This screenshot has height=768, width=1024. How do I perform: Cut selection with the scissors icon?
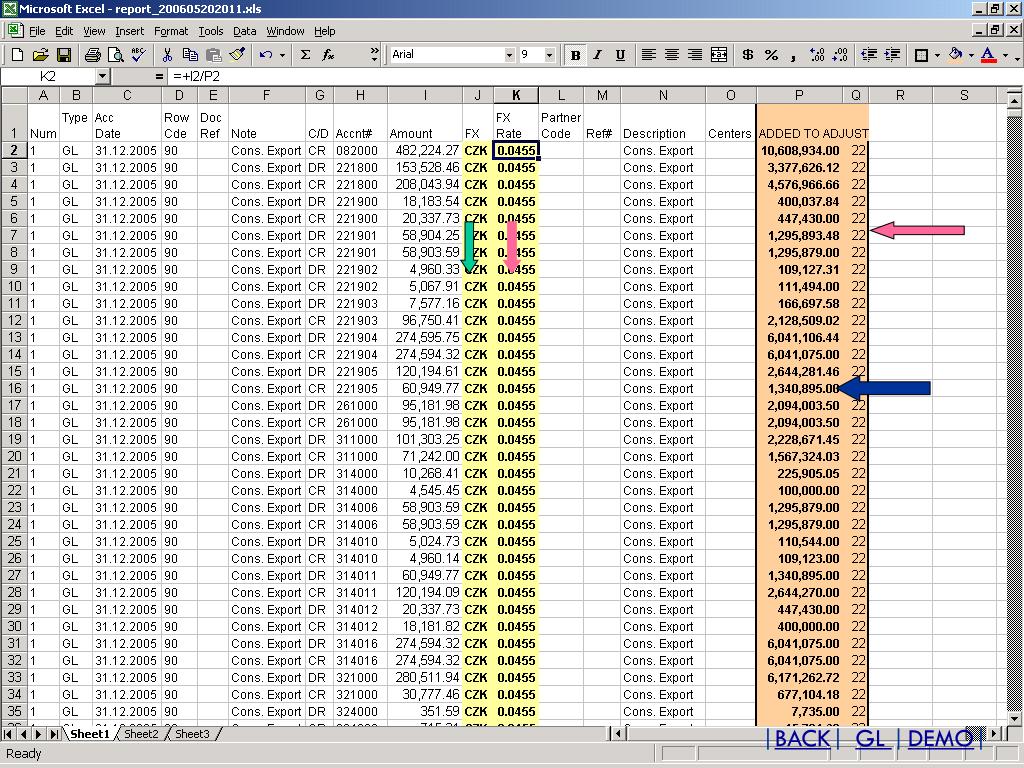(x=167, y=55)
